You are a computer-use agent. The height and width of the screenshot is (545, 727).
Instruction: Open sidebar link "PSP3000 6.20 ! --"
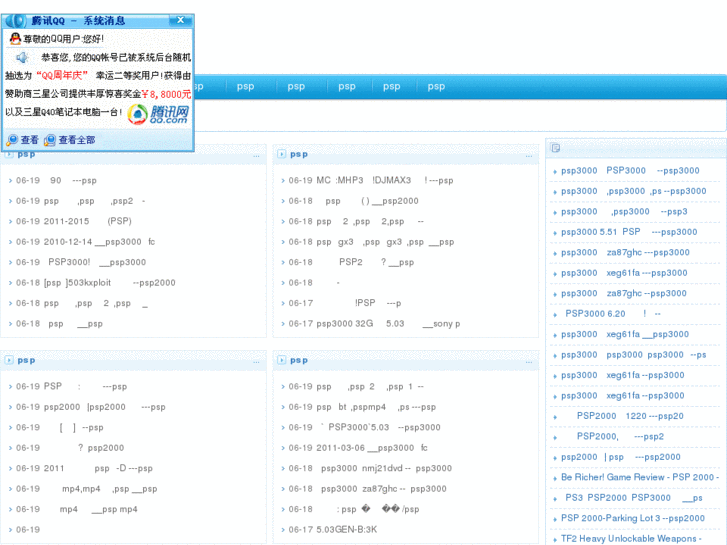612,314
